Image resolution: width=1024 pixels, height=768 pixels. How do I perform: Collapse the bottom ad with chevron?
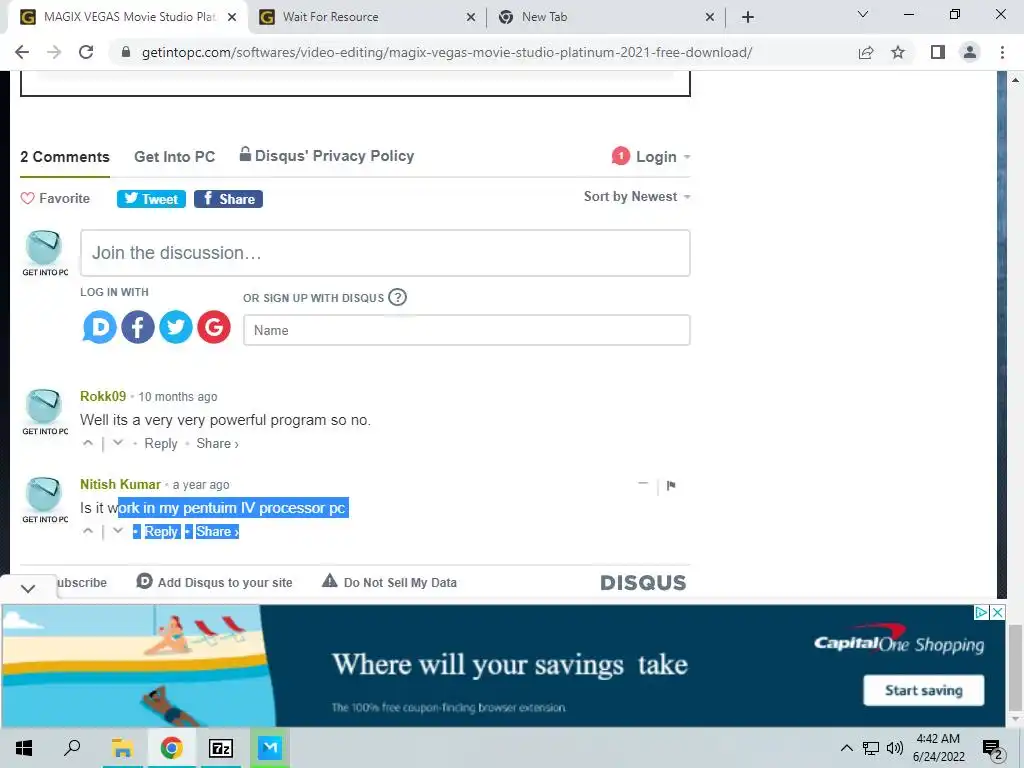28,588
